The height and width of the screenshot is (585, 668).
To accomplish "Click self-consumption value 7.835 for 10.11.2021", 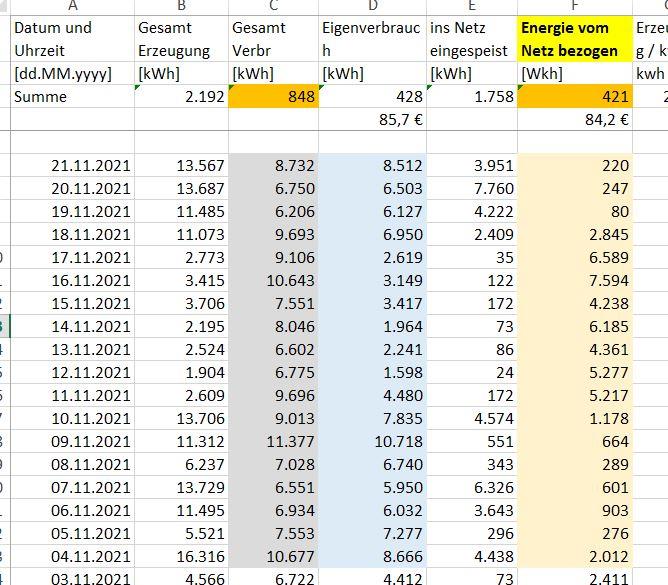I will (372, 418).
